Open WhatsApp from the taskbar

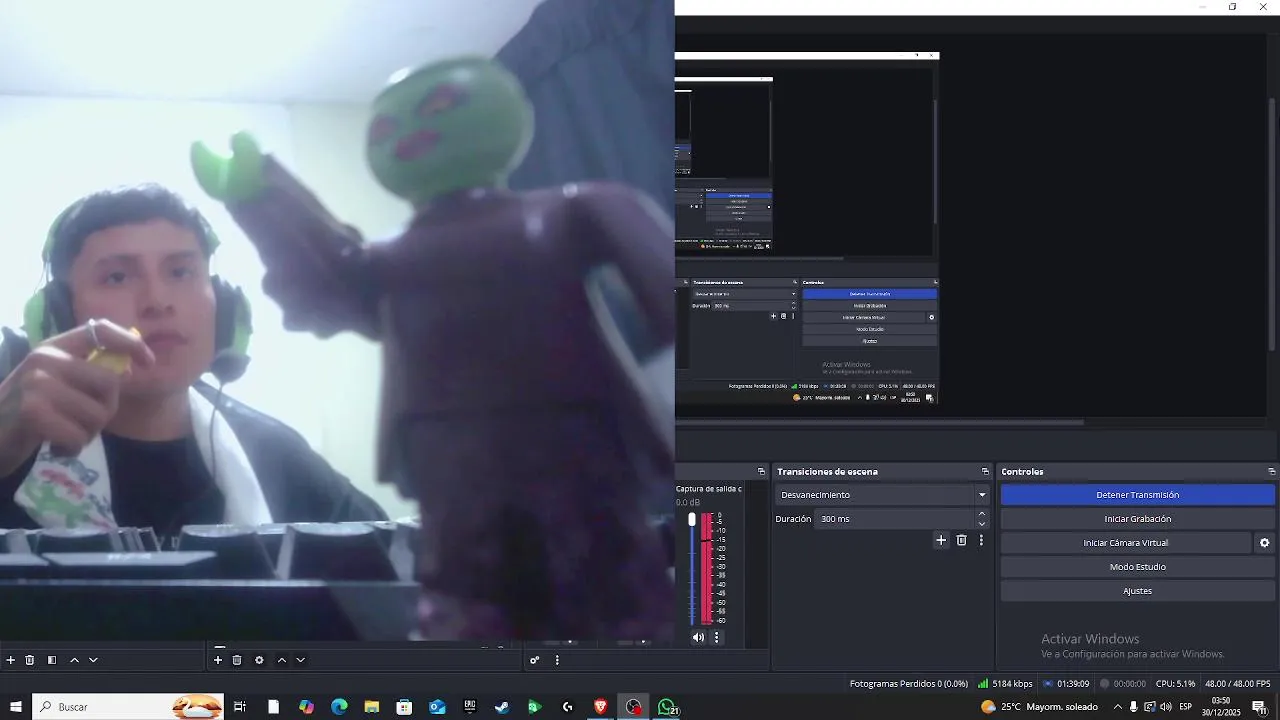(667, 707)
